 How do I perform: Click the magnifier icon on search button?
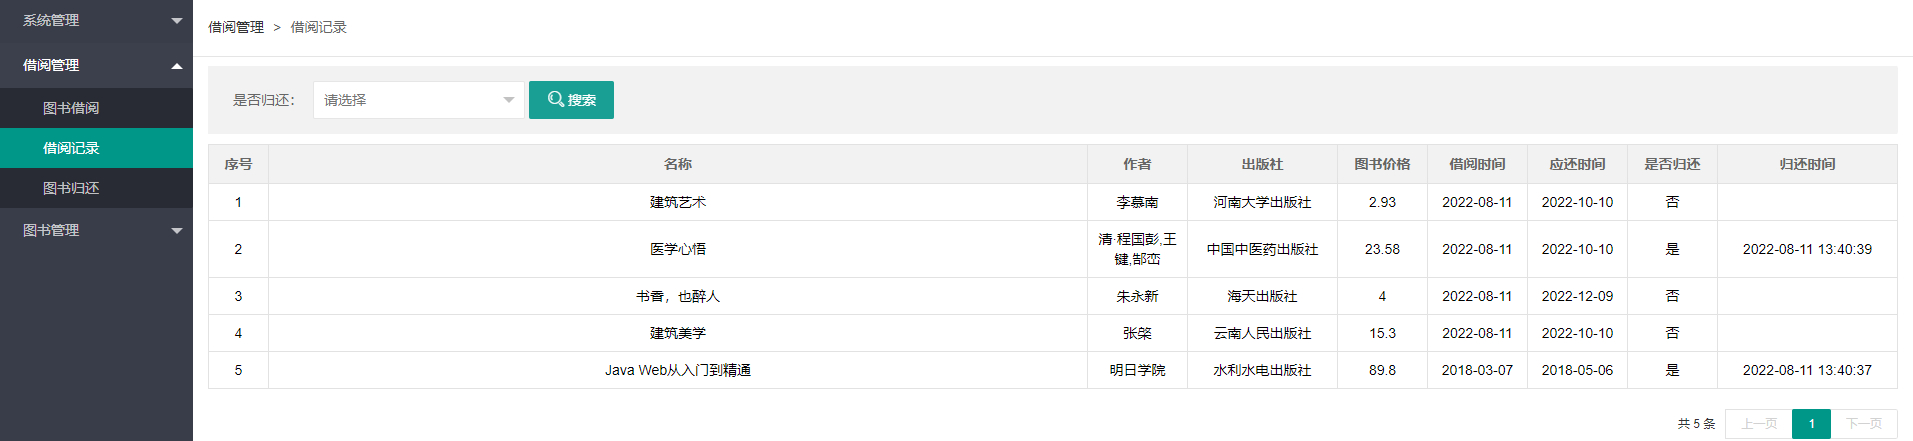(555, 100)
